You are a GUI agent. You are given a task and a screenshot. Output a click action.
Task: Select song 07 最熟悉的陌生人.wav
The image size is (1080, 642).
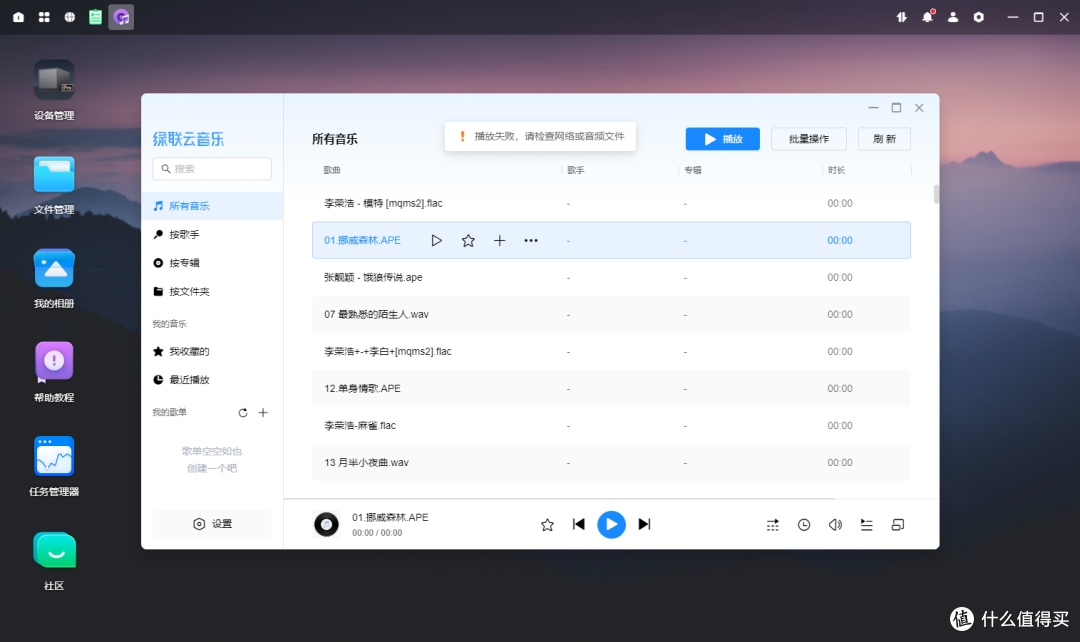tap(611, 314)
